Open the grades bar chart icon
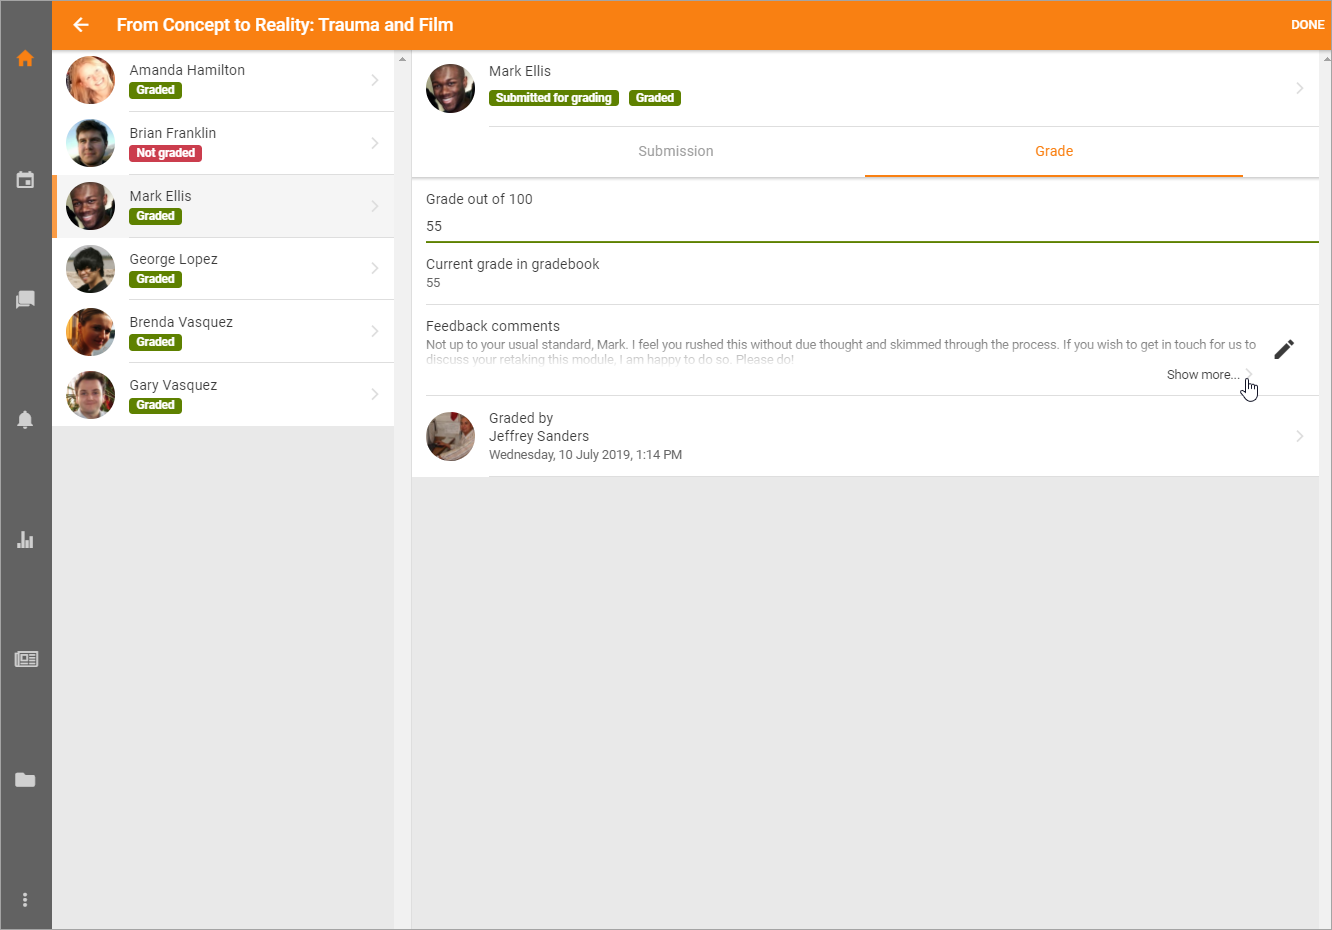Screen dimensions: 1332x930 pyautogui.click(x=26, y=540)
